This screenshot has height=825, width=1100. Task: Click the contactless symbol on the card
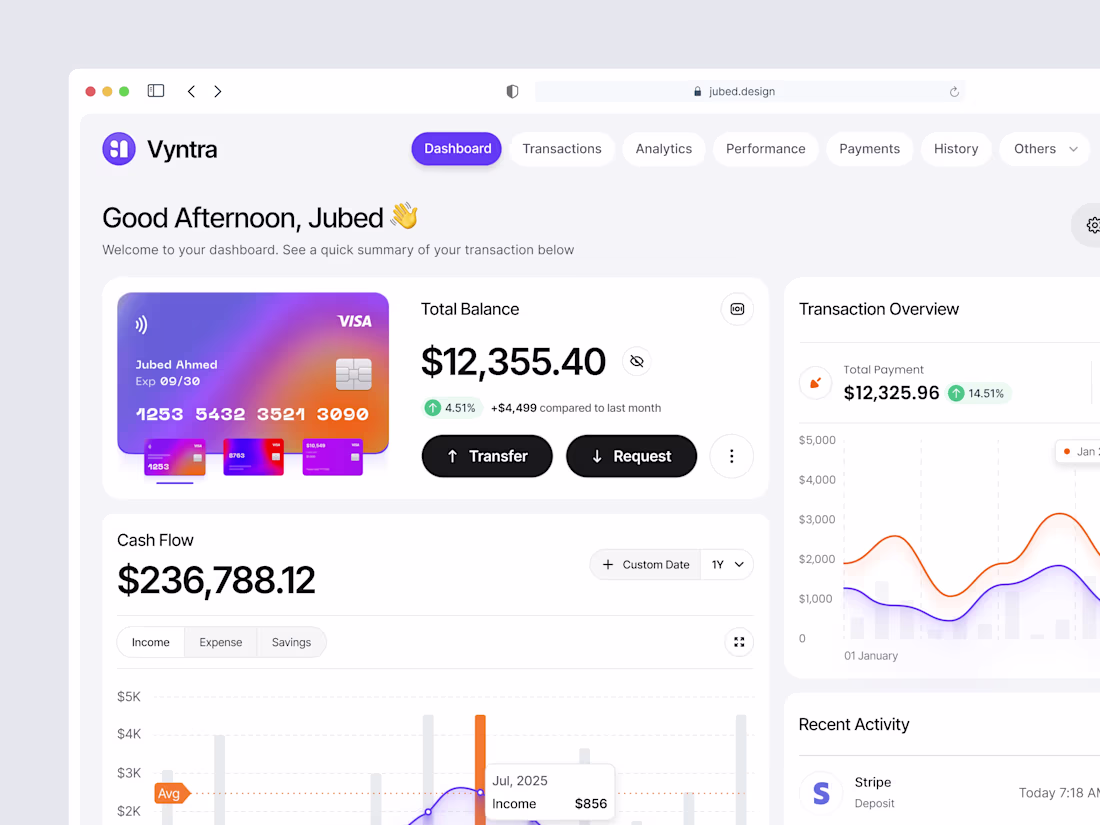[x=141, y=324]
